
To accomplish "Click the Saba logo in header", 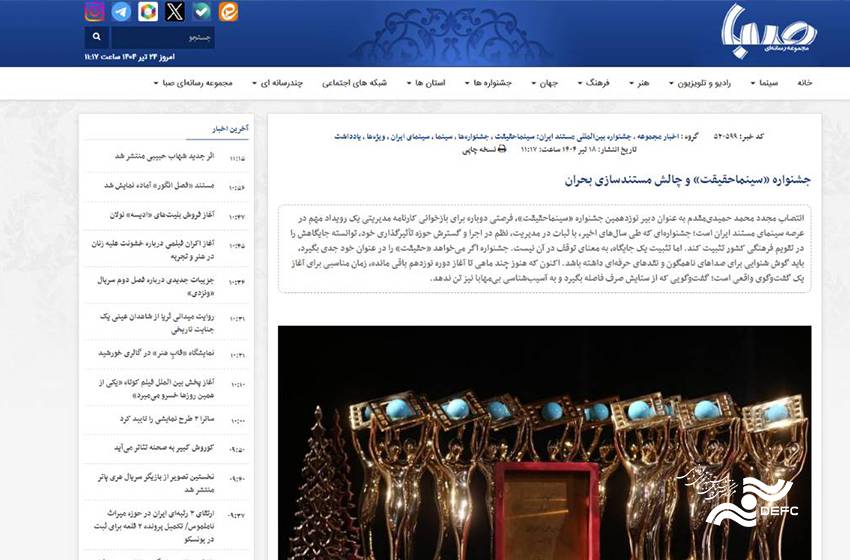I will (769, 31).
